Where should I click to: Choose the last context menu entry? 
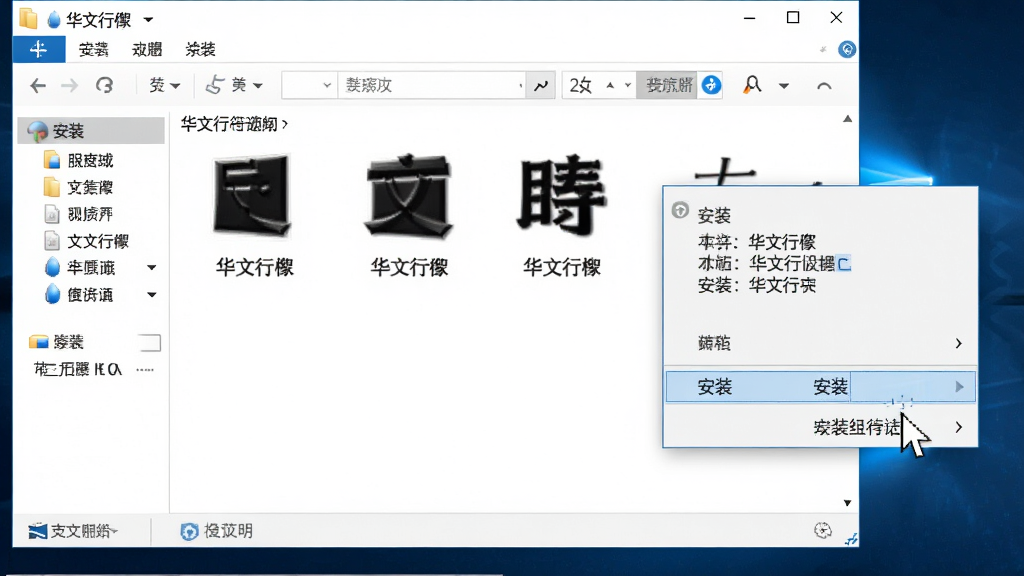820,427
